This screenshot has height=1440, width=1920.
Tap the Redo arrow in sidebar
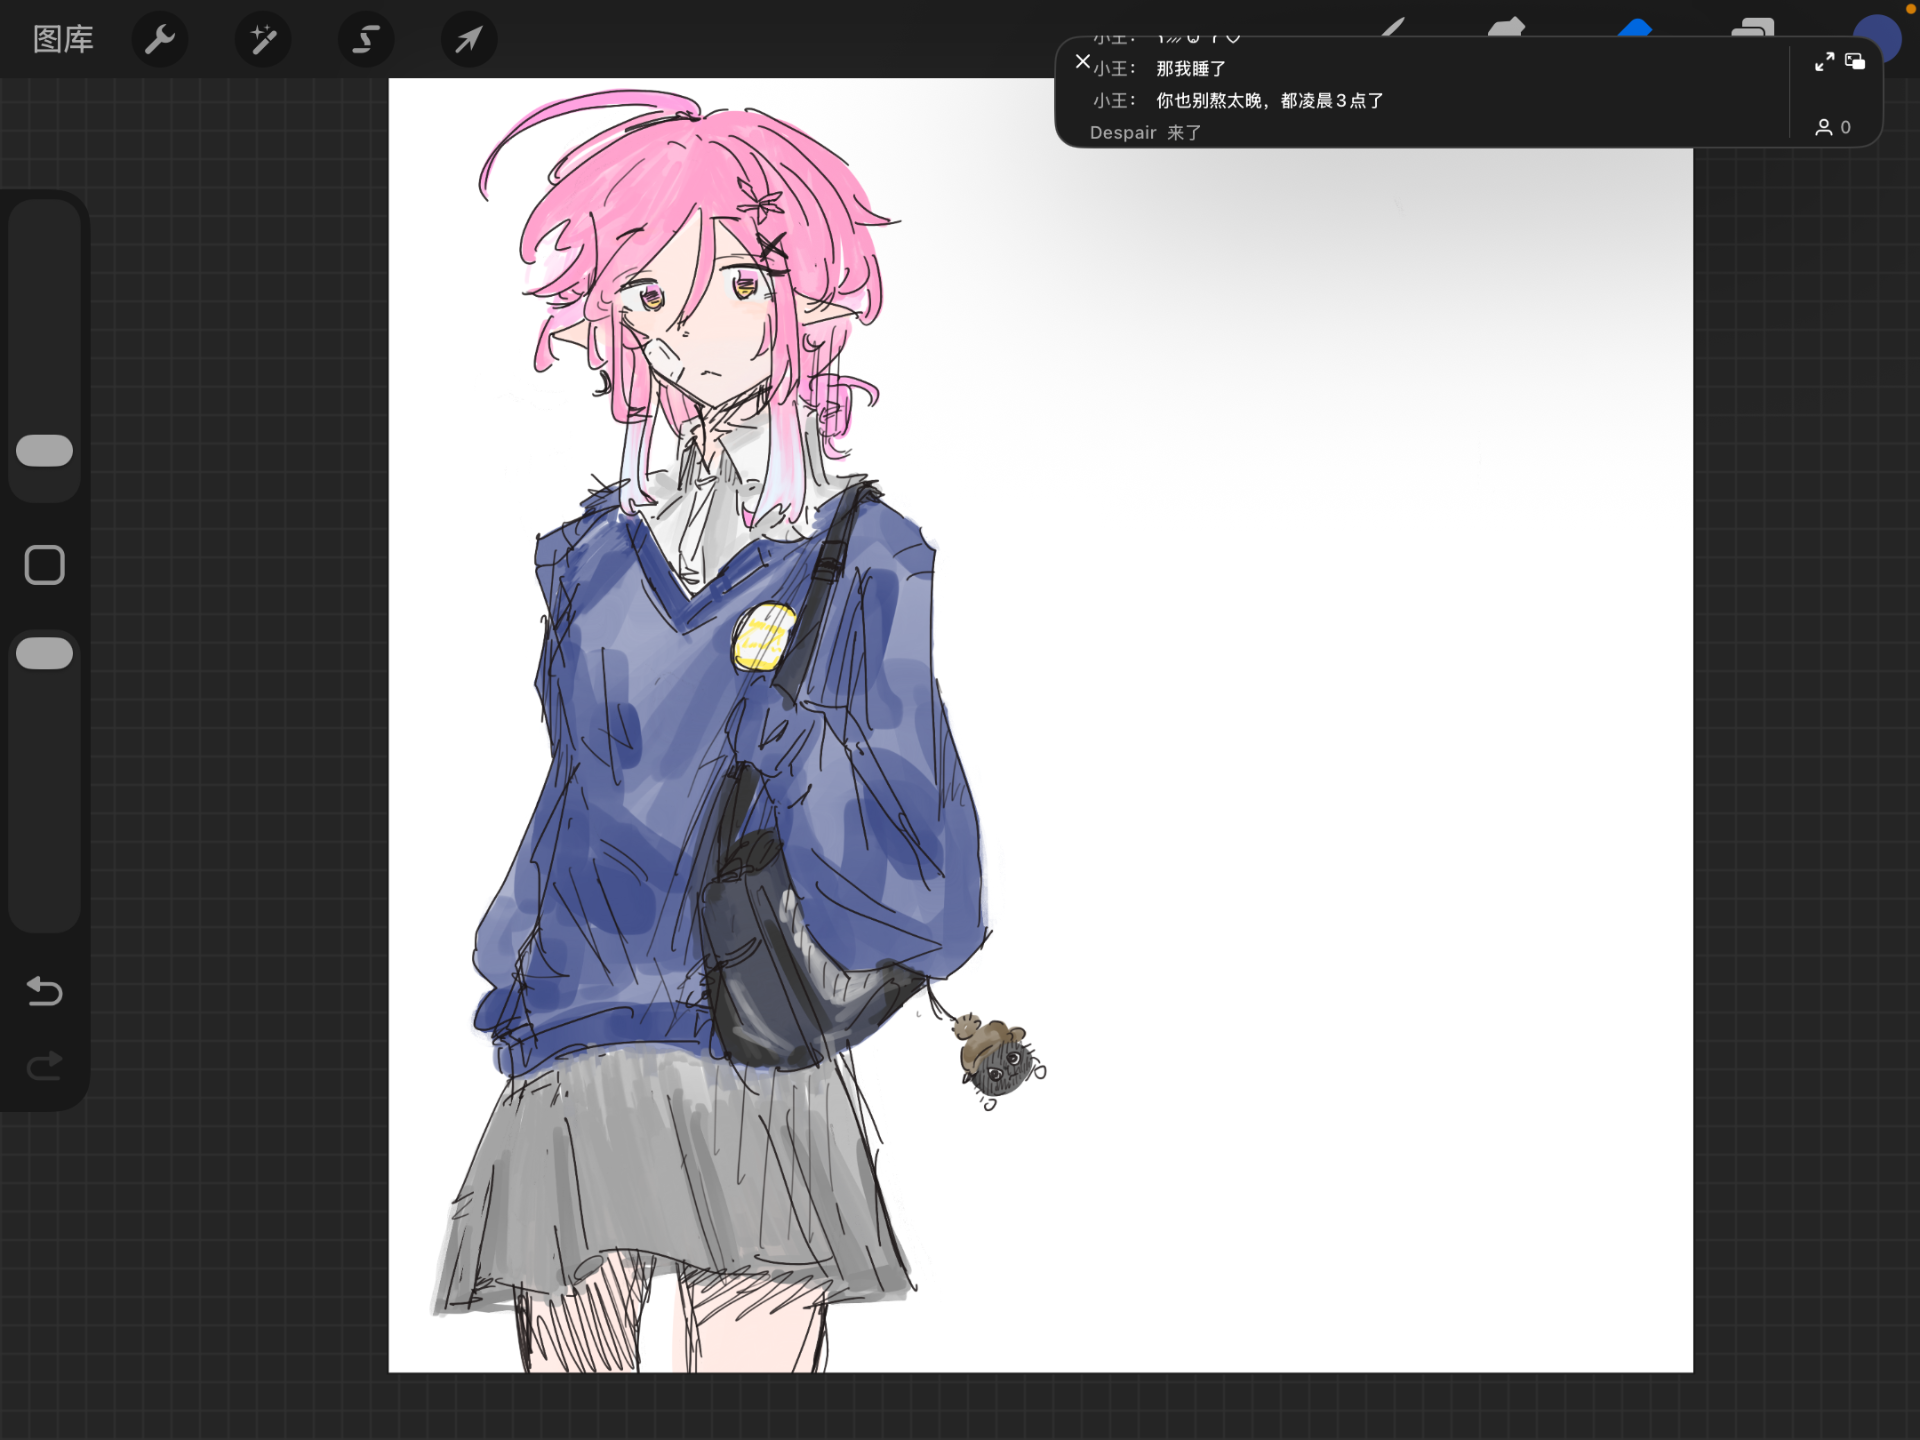click(44, 1066)
